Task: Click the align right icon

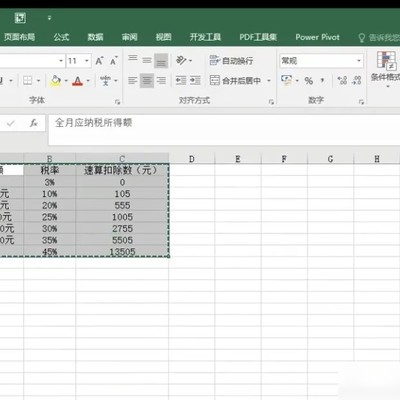Action: (x=161, y=80)
